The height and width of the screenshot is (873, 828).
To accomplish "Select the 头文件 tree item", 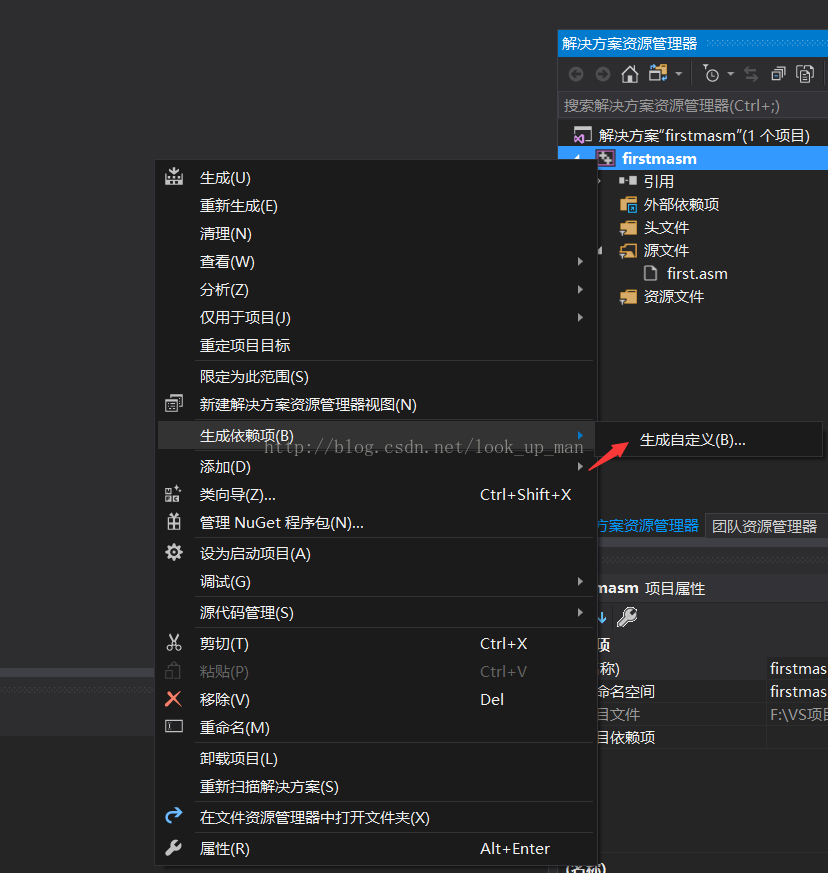I will coord(666,228).
